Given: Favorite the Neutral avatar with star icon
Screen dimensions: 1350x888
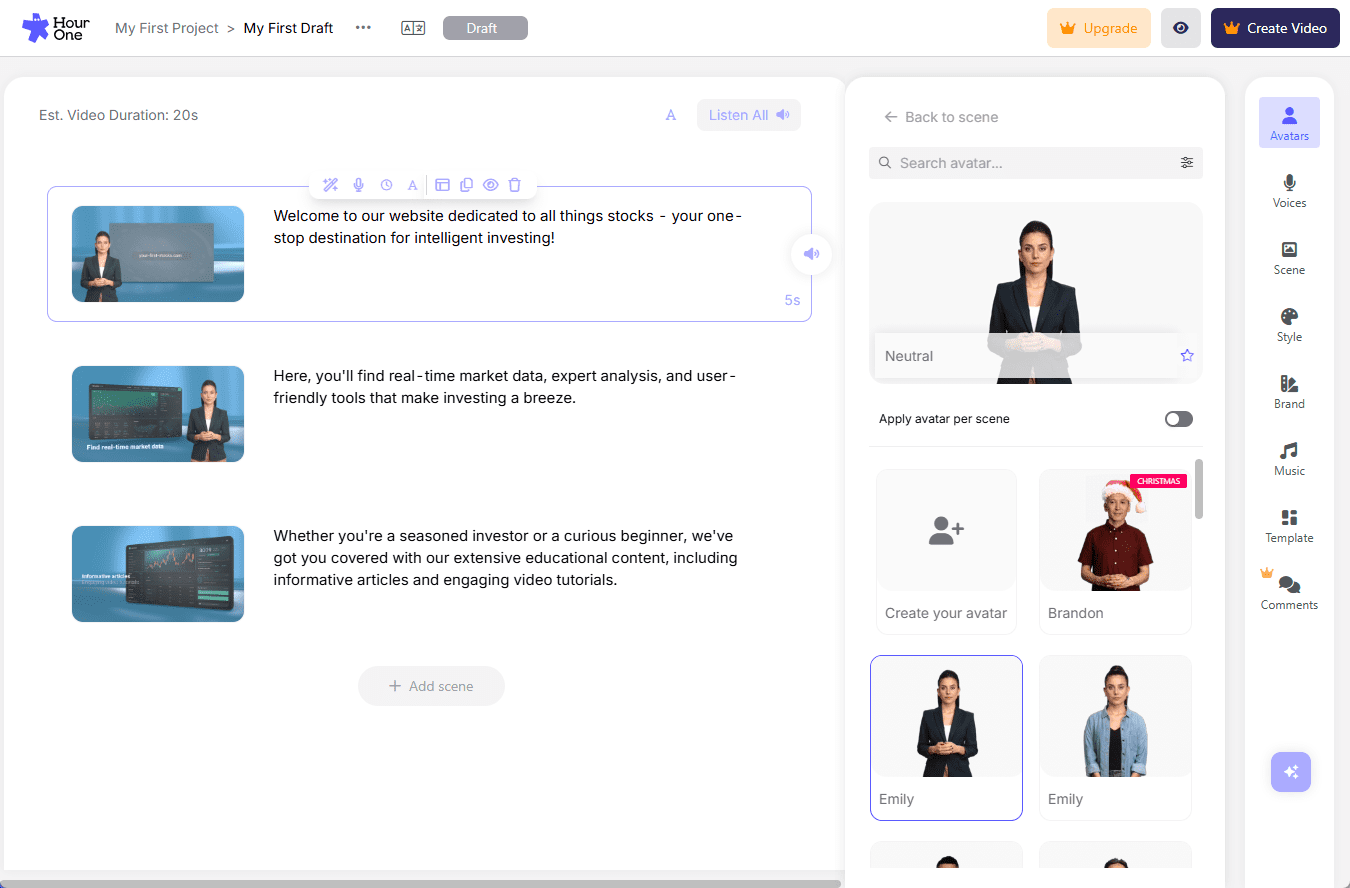Looking at the screenshot, I should pyautogui.click(x=1187, y=355).
